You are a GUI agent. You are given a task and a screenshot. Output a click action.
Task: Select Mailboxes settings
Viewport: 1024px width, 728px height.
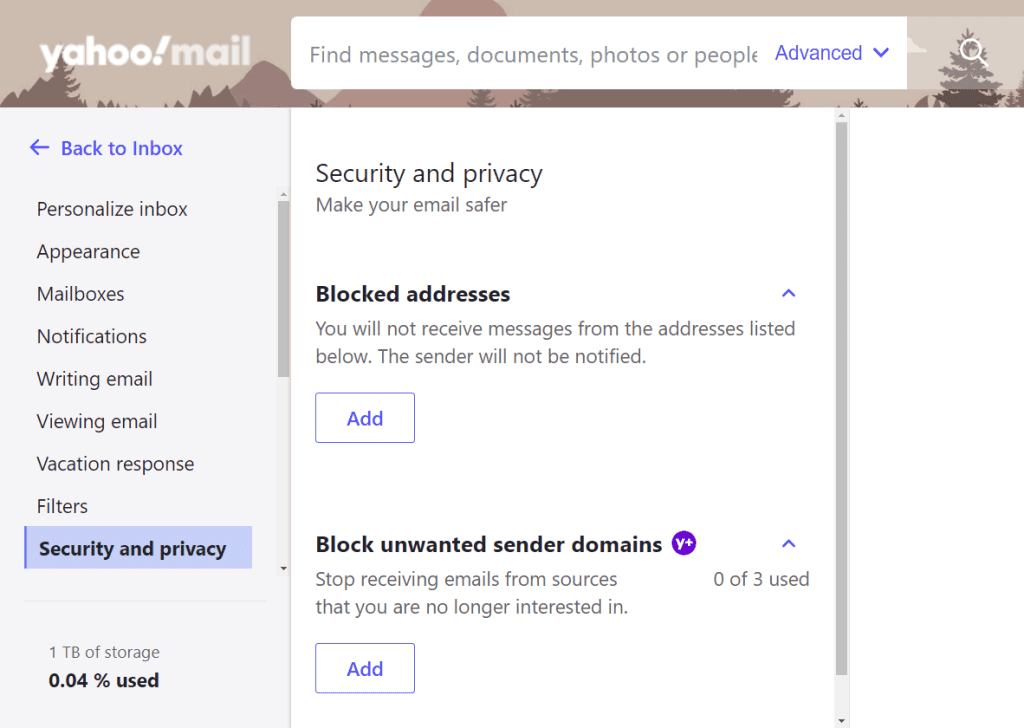tap(80, 294)
